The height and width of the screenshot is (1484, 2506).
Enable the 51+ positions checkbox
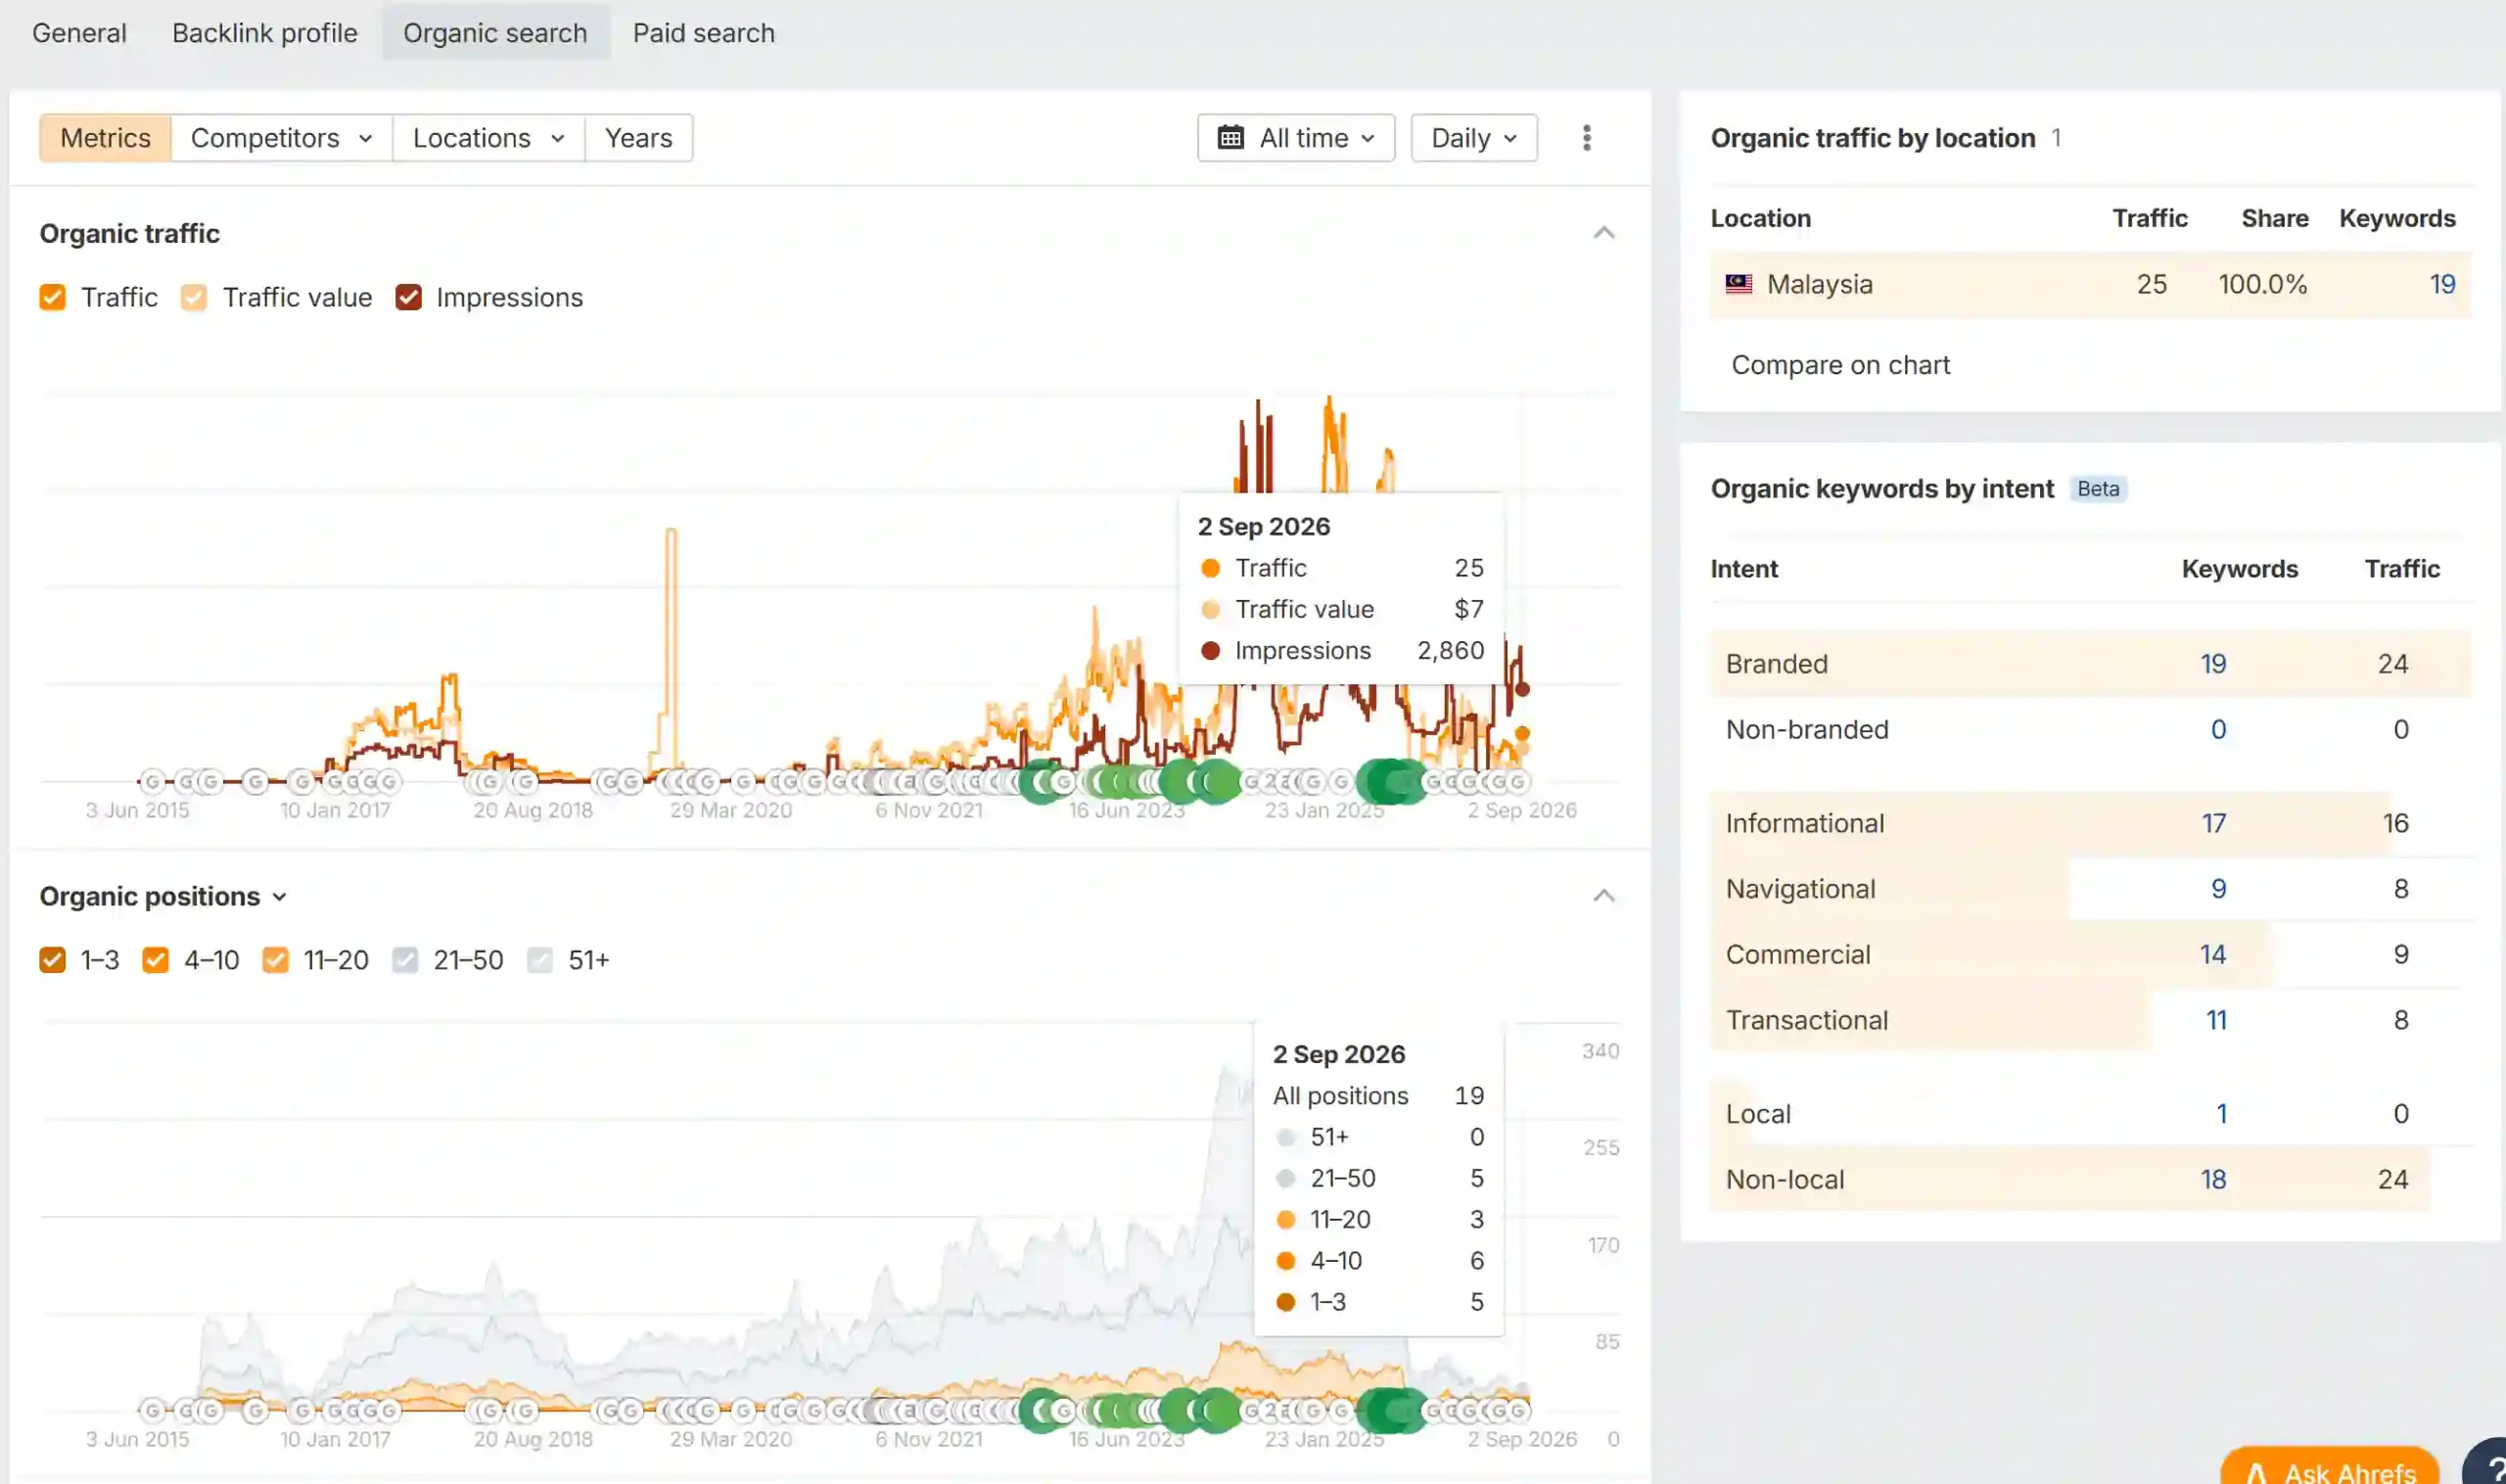540,961
